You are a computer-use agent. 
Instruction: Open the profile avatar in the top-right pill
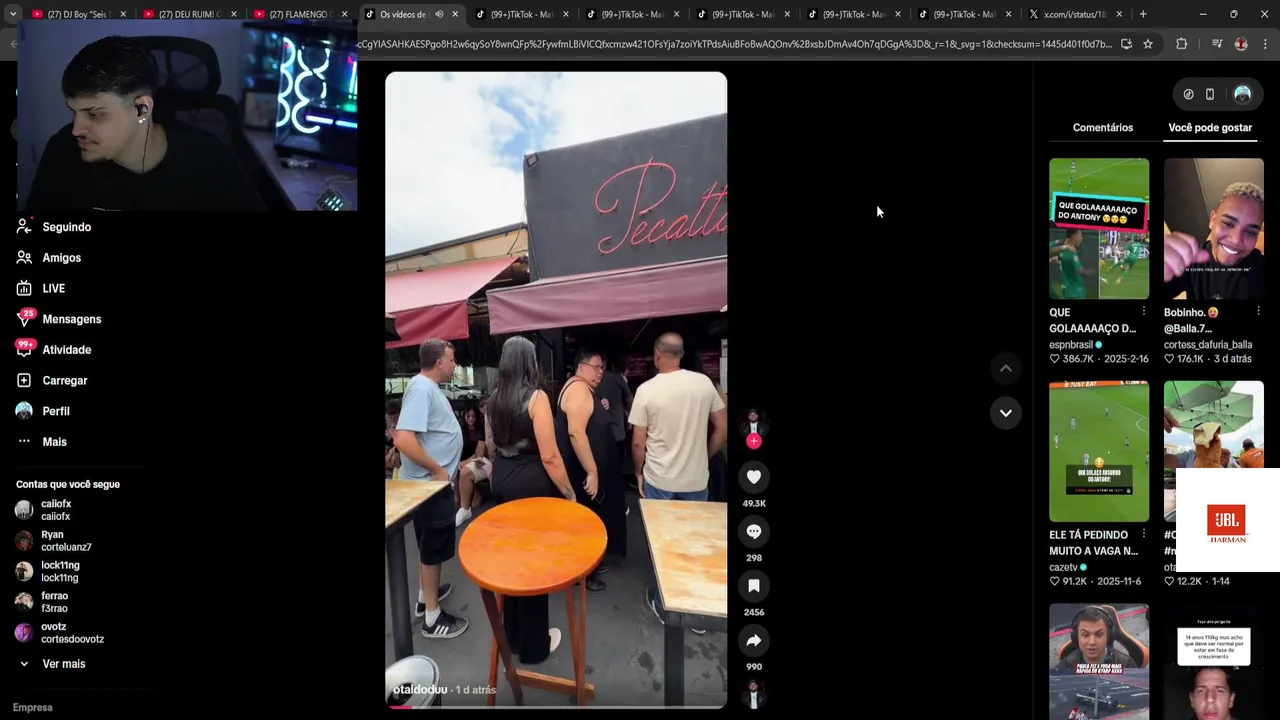click(1242, 94)
